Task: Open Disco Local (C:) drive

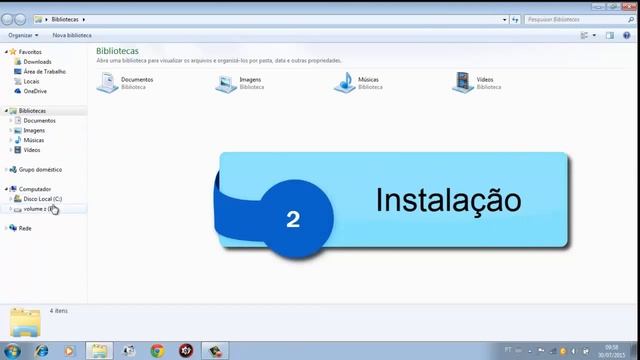Action: point(42,199)
